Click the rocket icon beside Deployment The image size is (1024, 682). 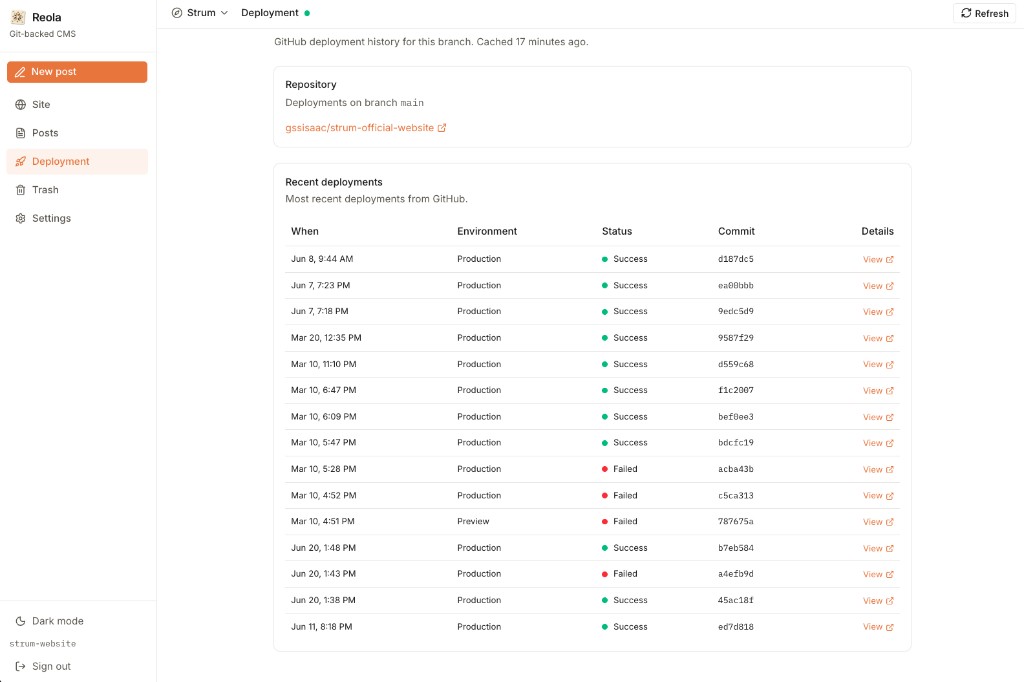point(20,161)
